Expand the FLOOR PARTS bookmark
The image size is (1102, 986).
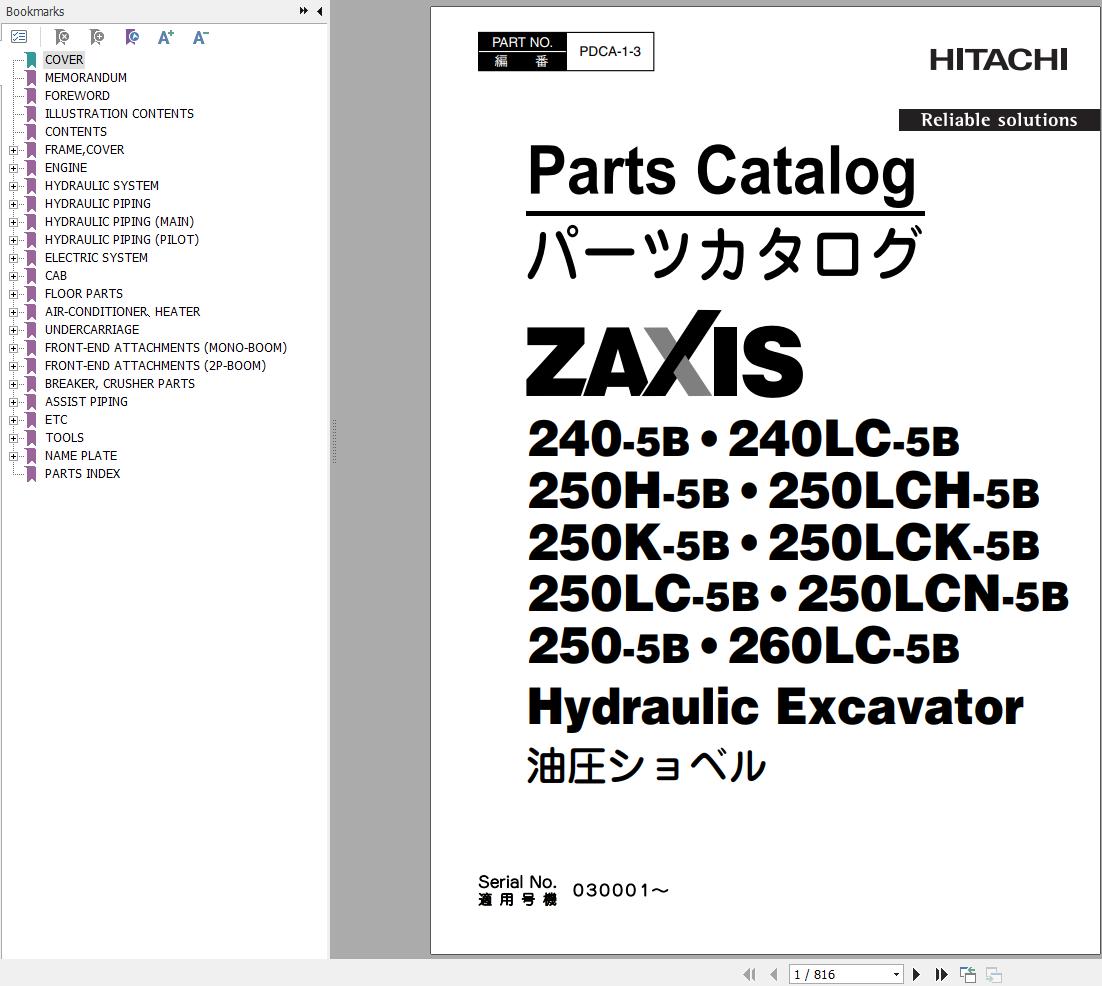pyautogui.click(x=13, y=294)
